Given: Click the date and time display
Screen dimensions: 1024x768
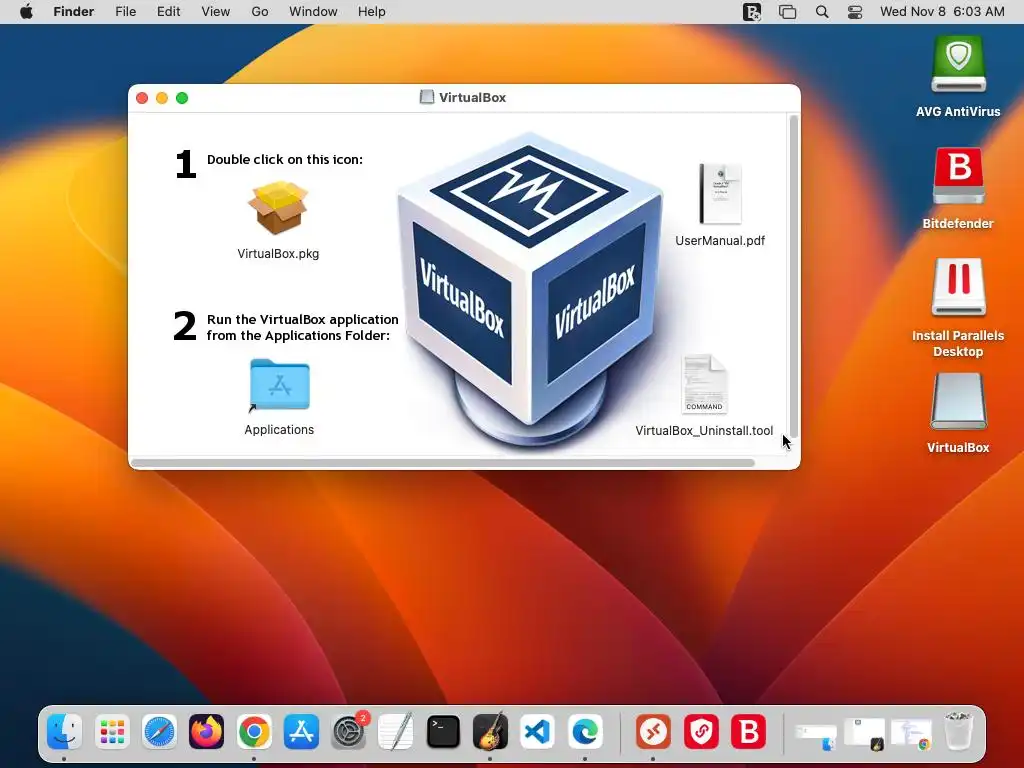Looking at the screenshot, I should [942, 12].
